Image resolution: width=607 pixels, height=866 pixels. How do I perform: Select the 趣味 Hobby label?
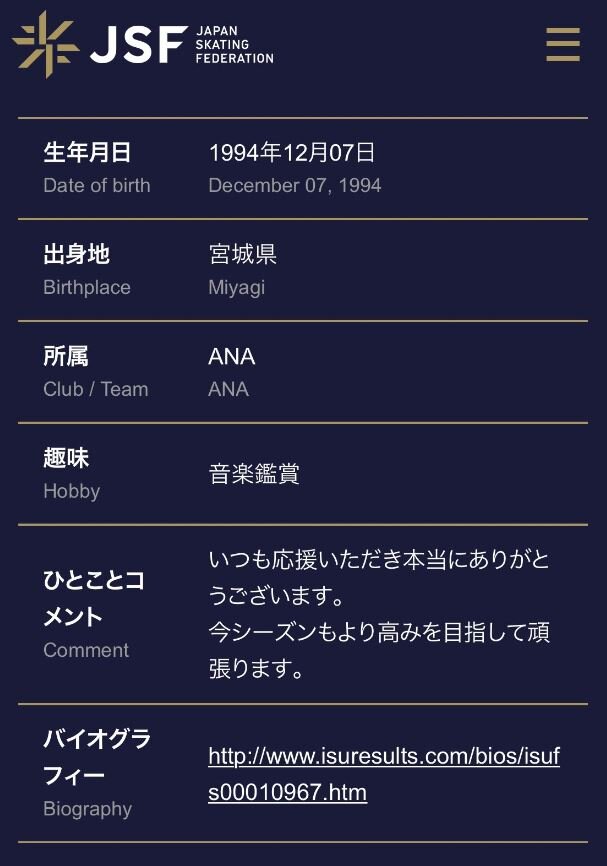click(71, 474)
